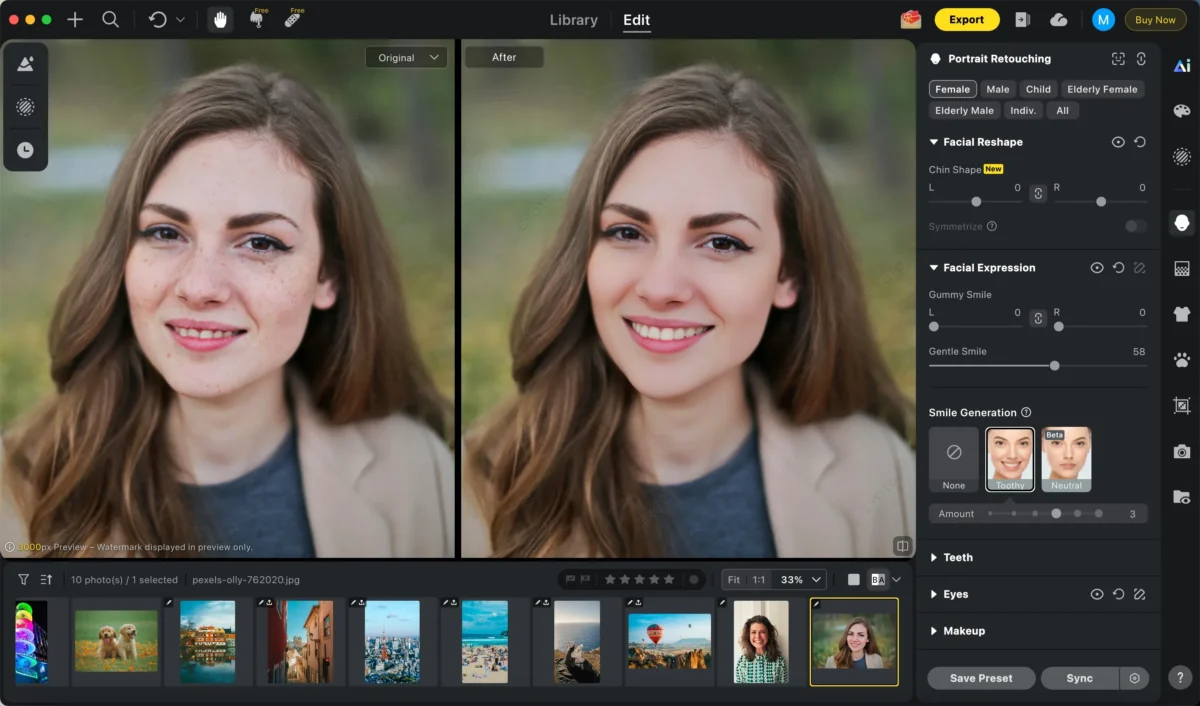Toggle Facial Reshape visibility eye
Viewport: 1200px width, 706px height.
point(1118,142)
